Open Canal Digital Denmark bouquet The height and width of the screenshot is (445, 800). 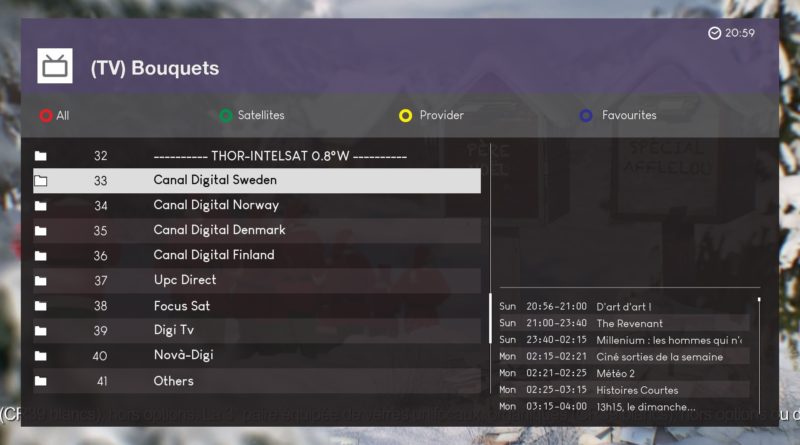tap(257, 231)
